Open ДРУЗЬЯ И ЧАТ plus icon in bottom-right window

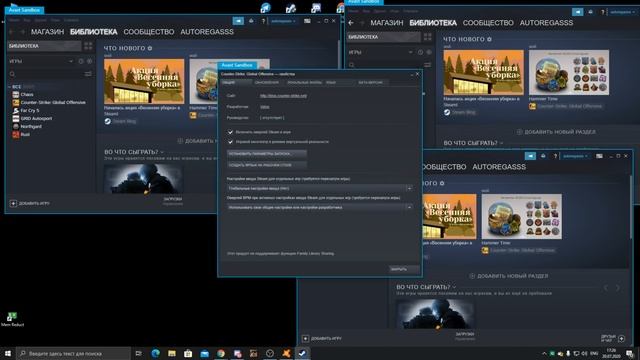pos(621,338)
